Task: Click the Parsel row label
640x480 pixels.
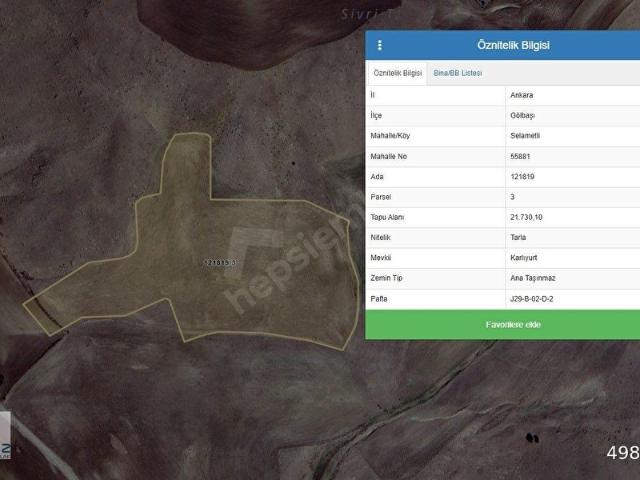Action: click(x=381, y=197)
